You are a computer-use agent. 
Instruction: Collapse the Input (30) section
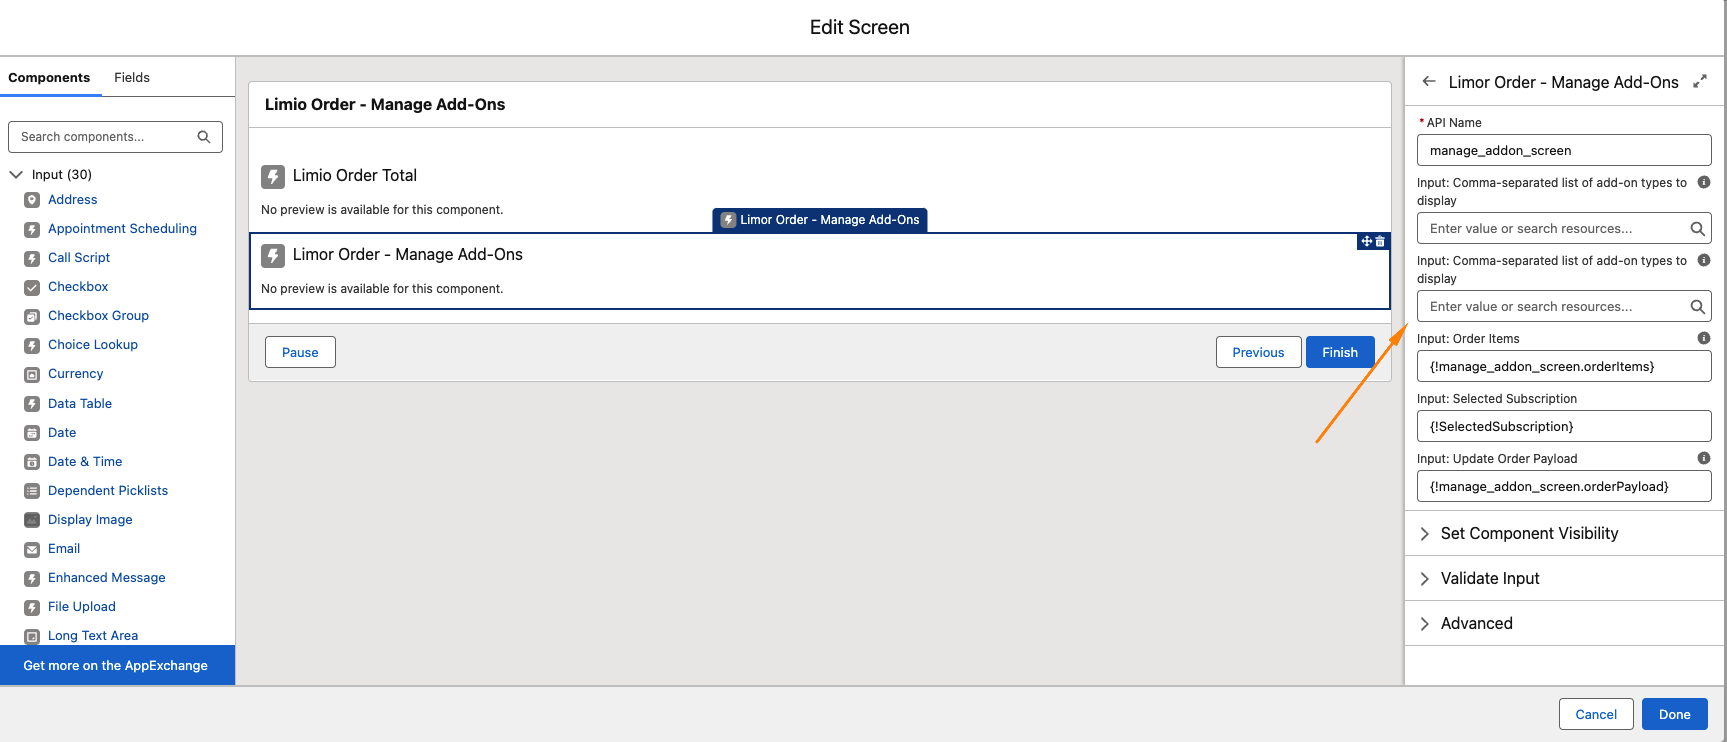coord(16,174)
